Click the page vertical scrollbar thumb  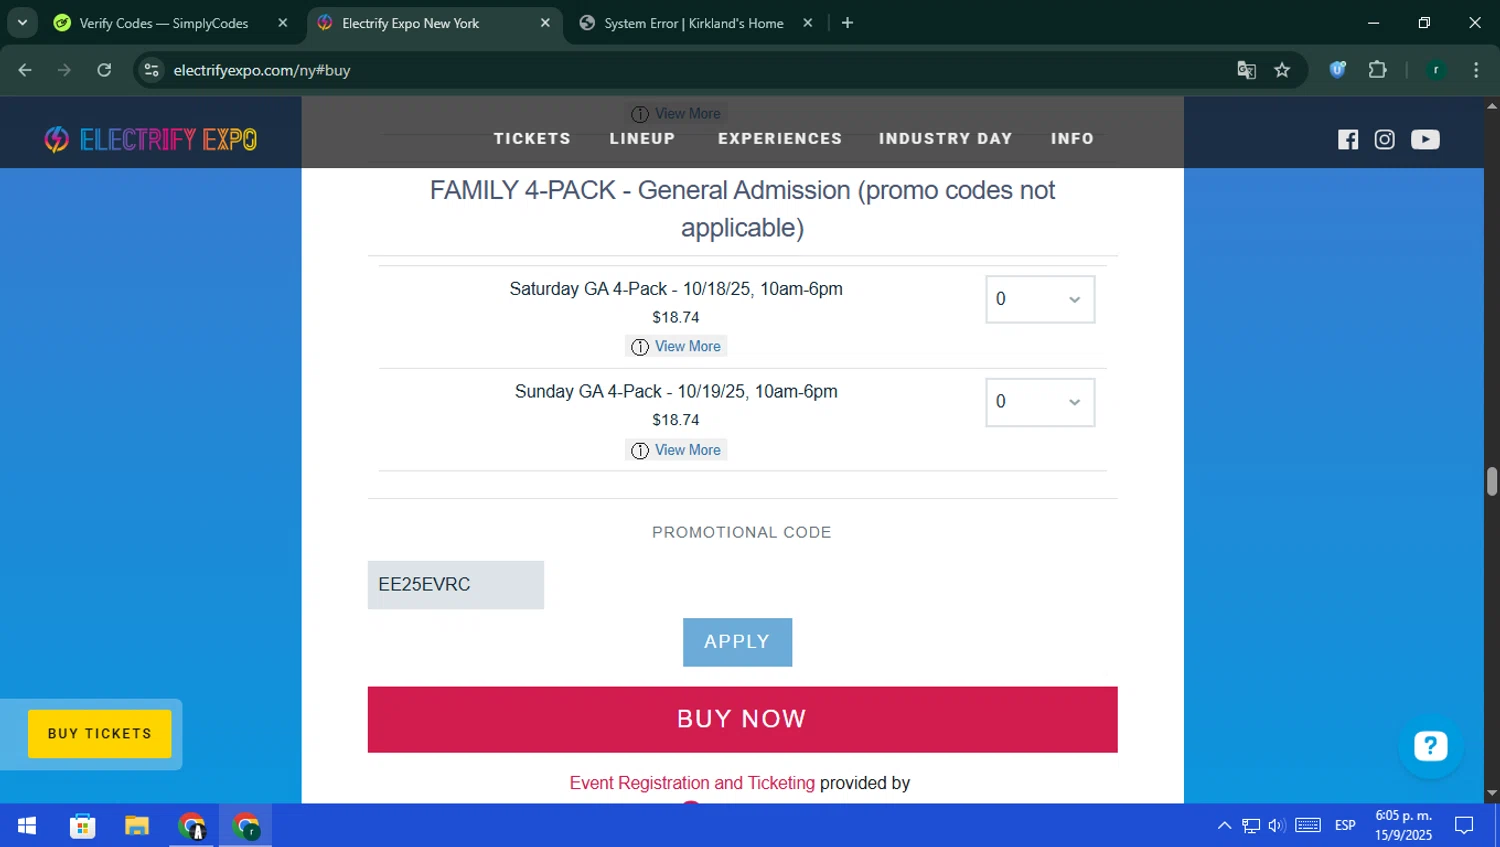tap(1492, 481)
